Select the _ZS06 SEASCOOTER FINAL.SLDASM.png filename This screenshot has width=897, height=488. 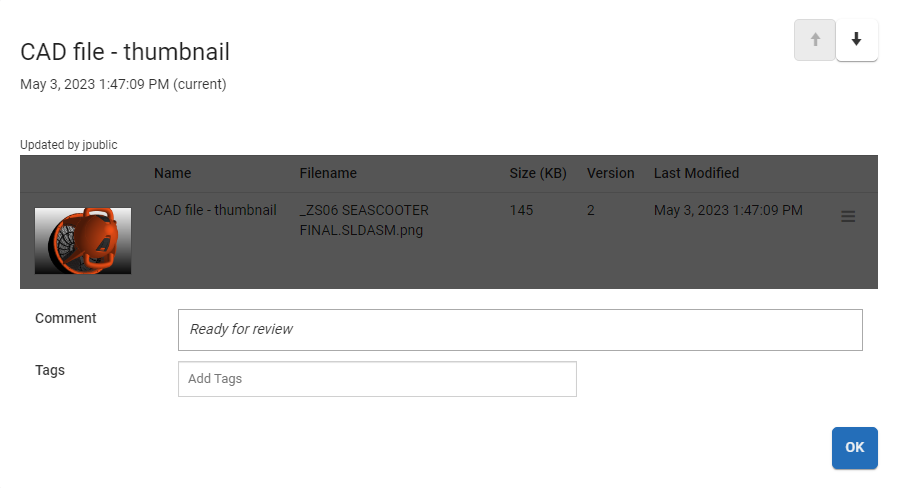pos(364,219)
